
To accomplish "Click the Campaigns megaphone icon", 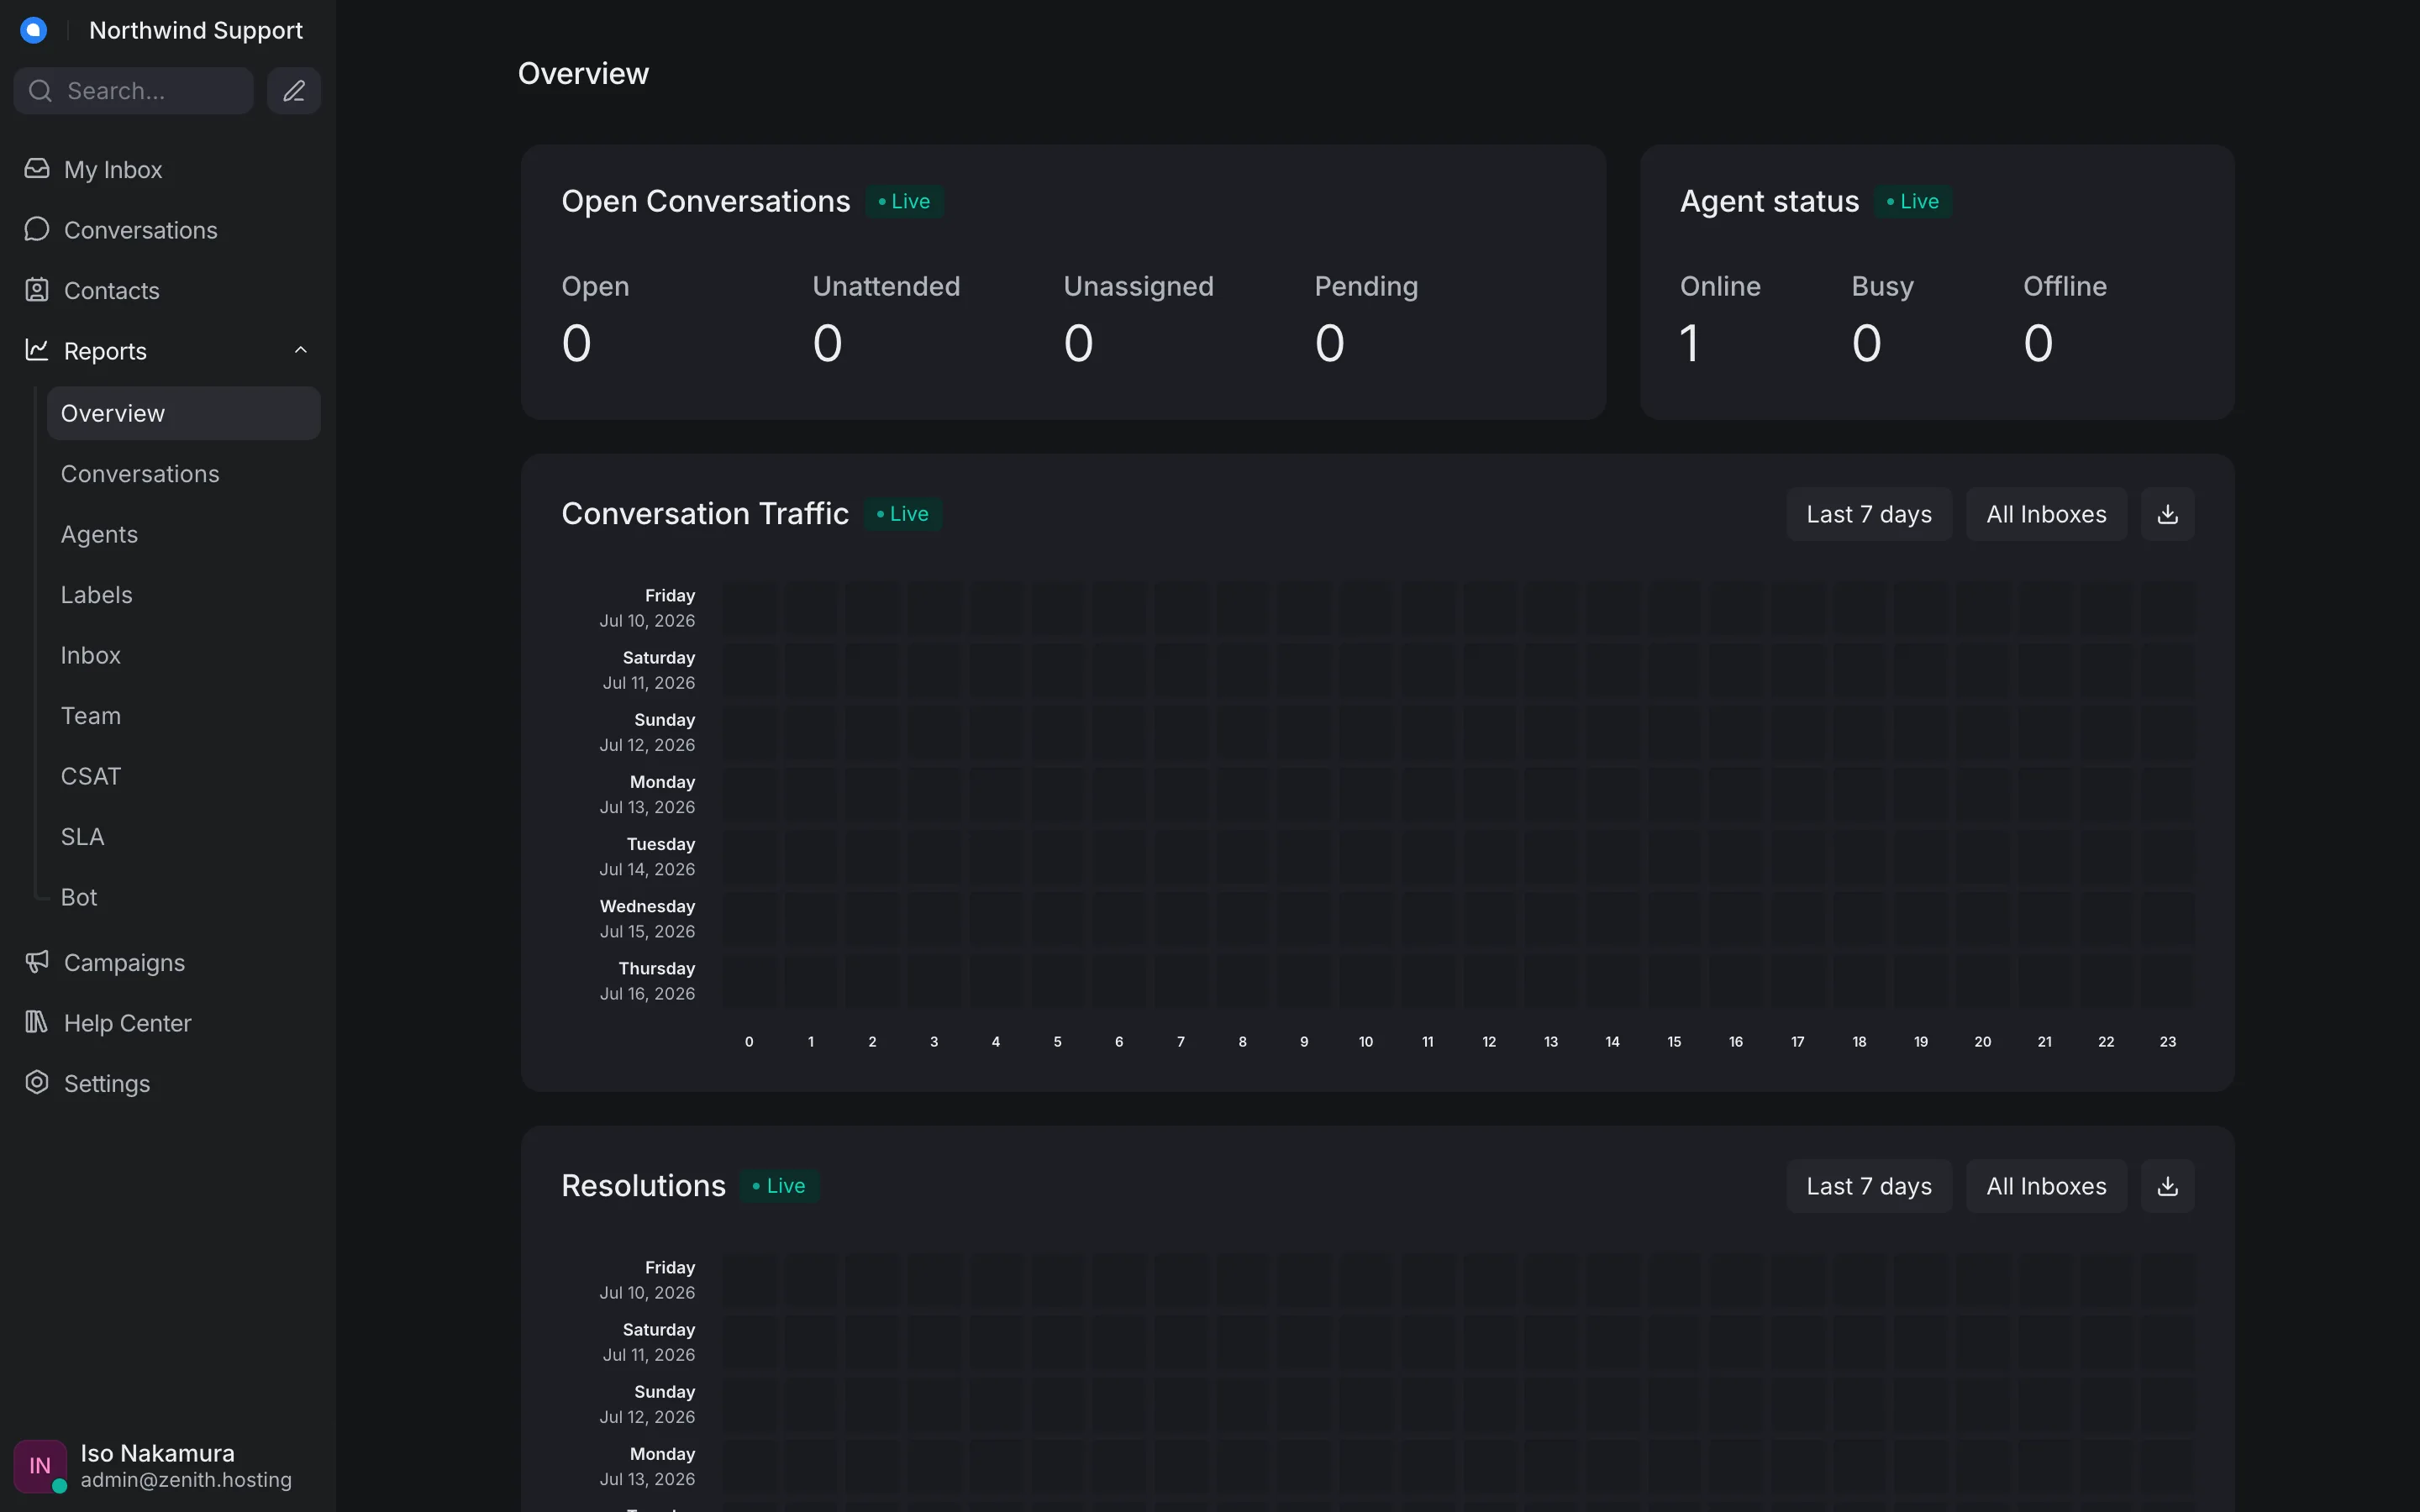I will [37, 962].
